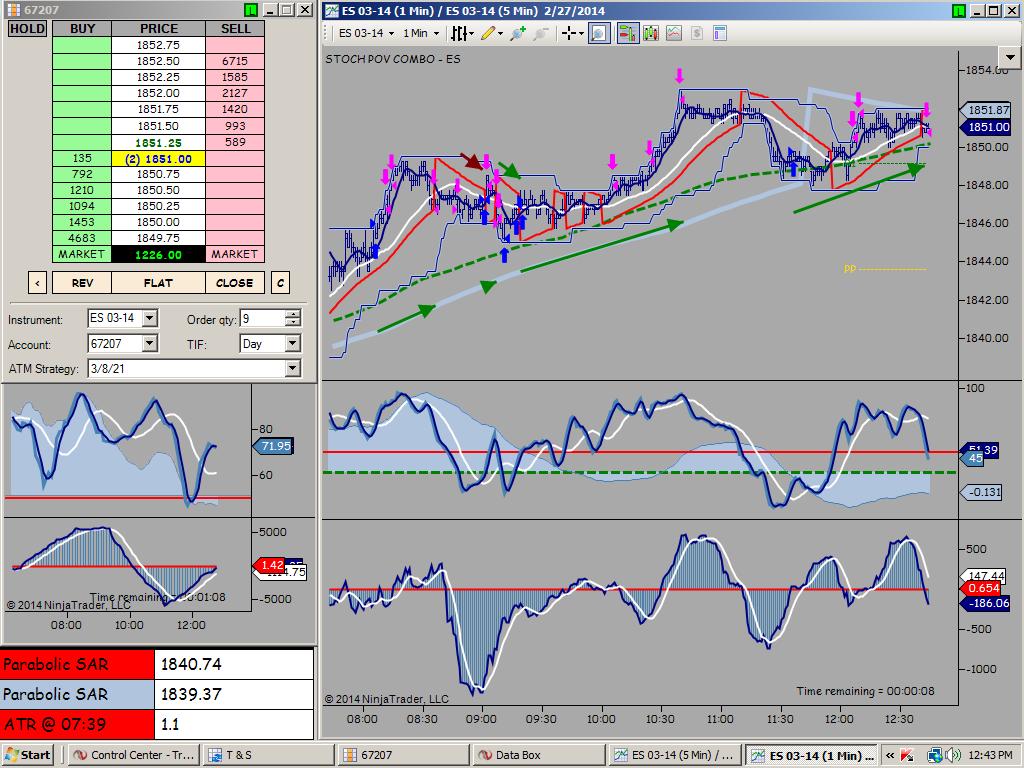1024x768 pixels.
Task: Open the candlestick data series icon
Action: coord(650,33)
